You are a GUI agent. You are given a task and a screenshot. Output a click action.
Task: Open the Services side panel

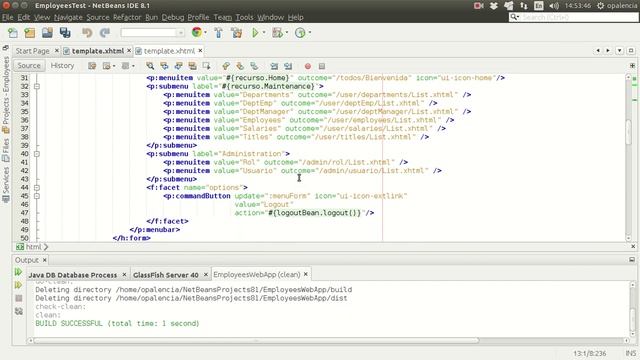pyautogui.click(x=6, y=184)
